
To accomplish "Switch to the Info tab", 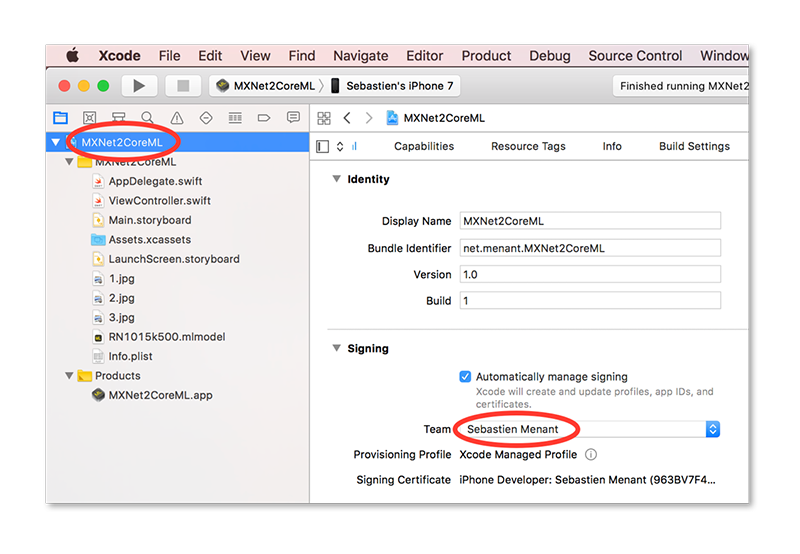I will coord(612,146).
